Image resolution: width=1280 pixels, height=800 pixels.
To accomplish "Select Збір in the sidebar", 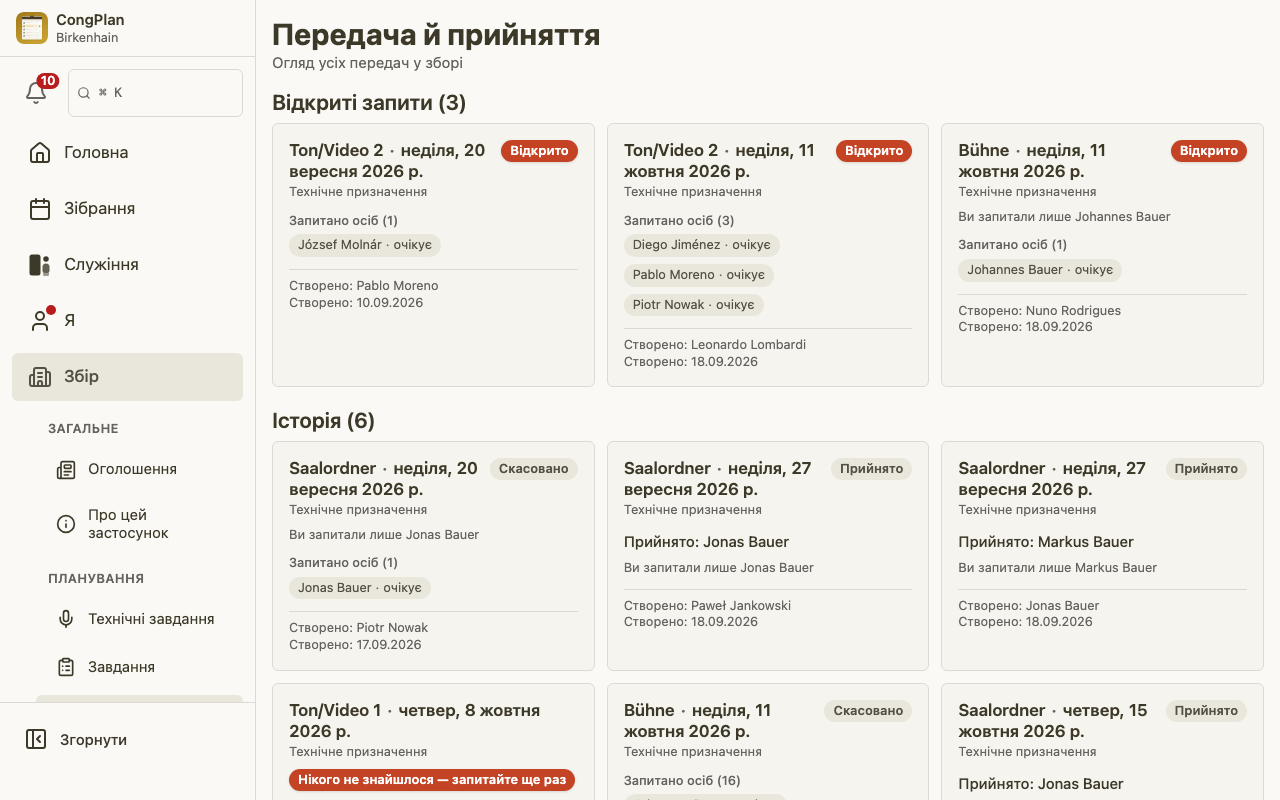I will point(127,377).
